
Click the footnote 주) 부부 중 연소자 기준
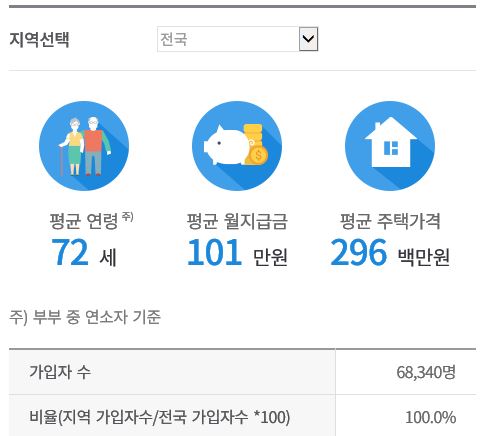click(x=85, y=317)
